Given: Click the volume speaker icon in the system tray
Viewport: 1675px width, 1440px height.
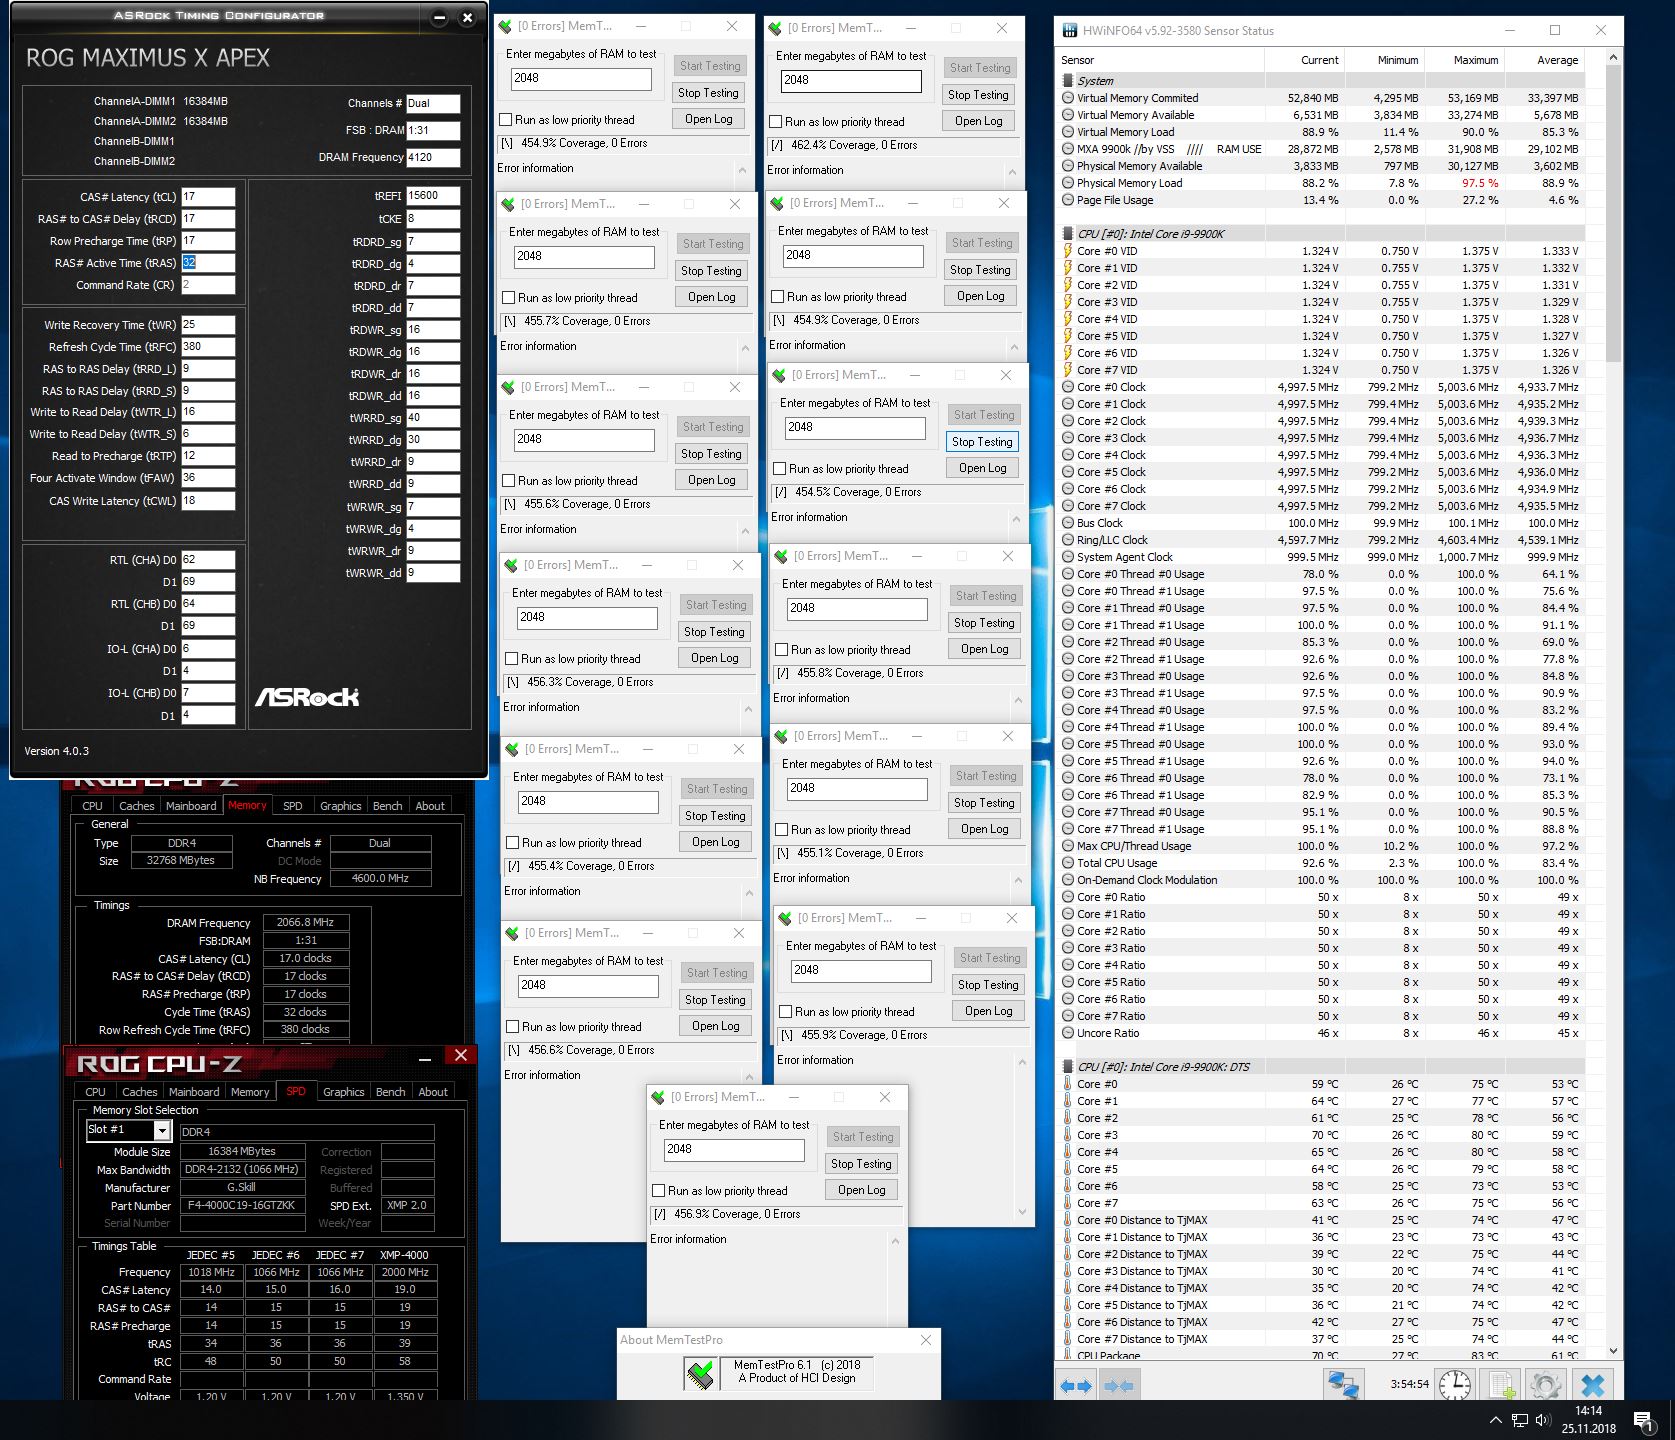Looking at the screenshot, I should tap(1545, 1419).
